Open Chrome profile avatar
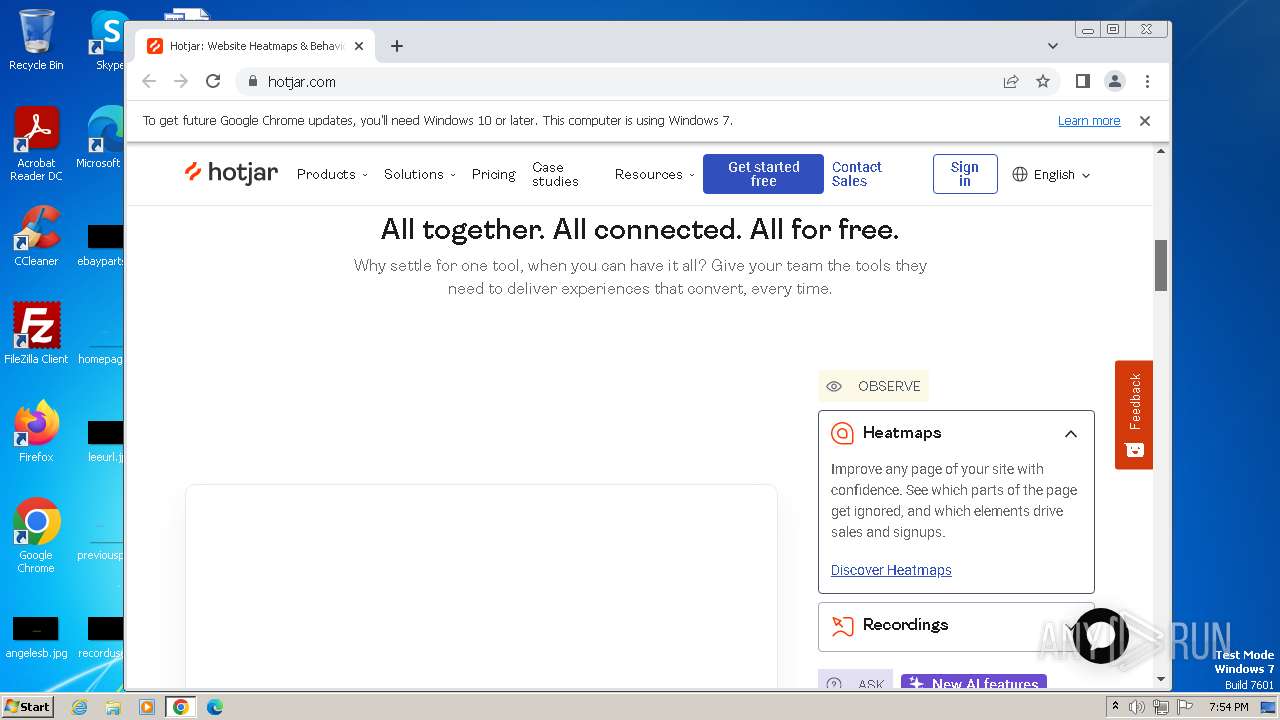Viewport: 1280px width, 720px height. (x=1115, y=81)
